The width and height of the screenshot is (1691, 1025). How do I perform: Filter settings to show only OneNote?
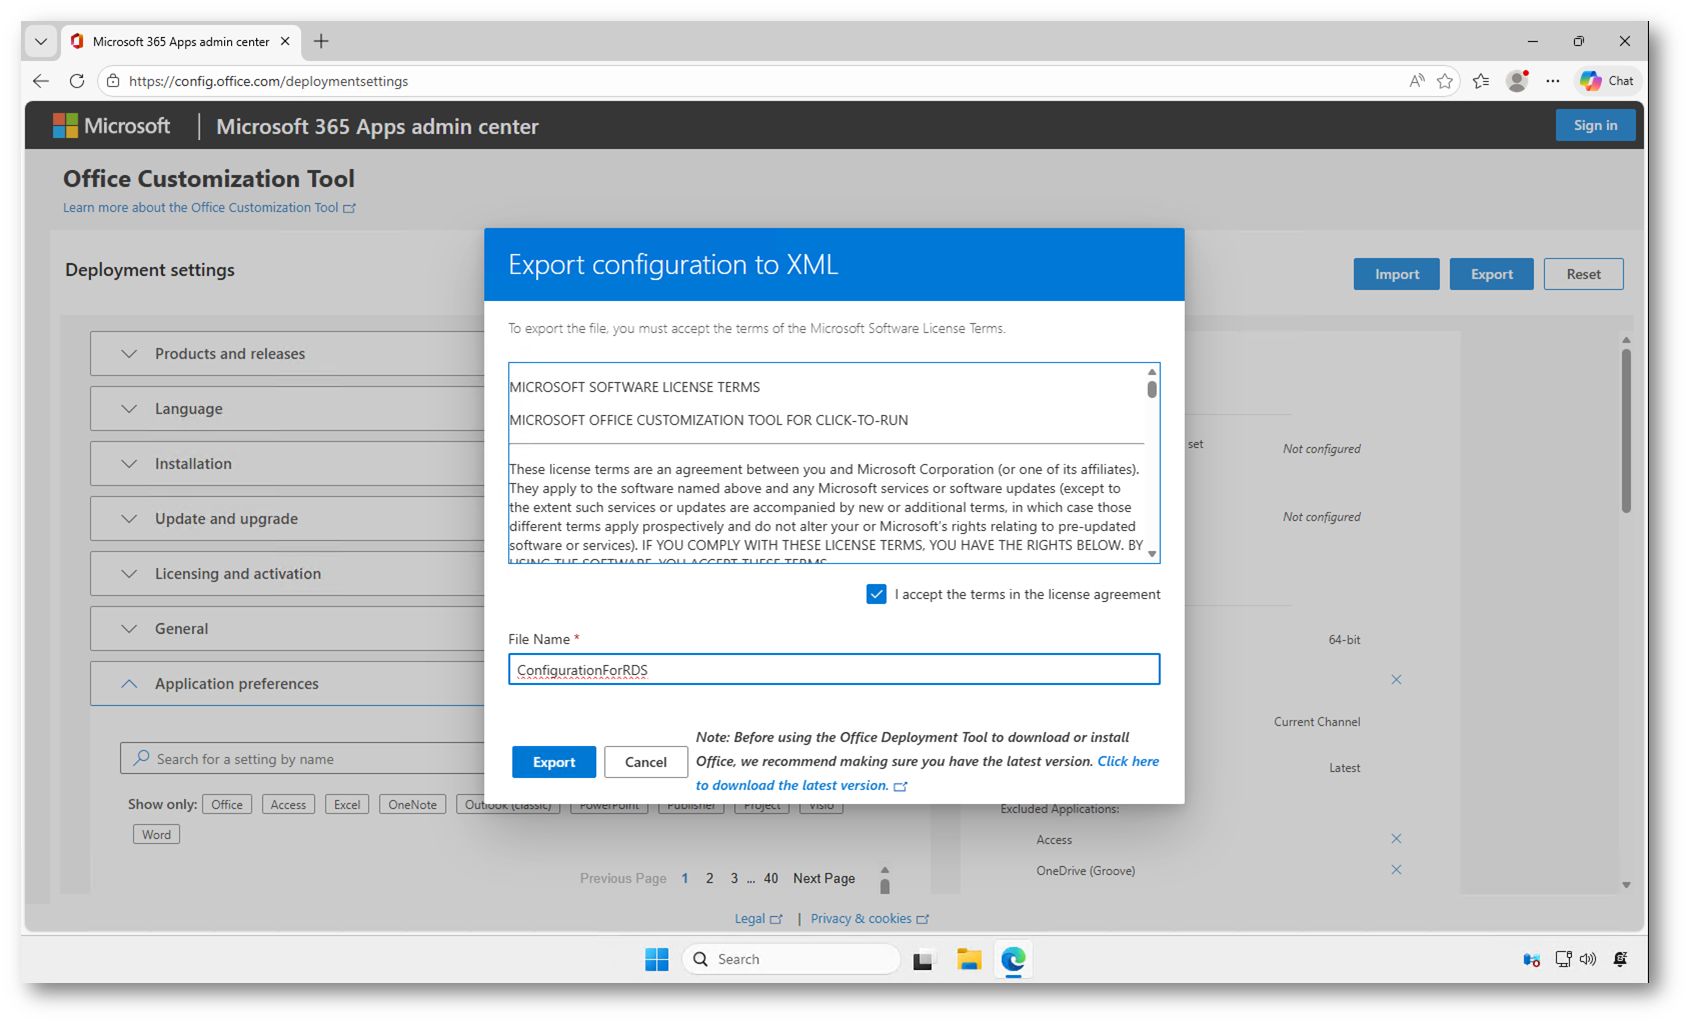tap(412, 805)
